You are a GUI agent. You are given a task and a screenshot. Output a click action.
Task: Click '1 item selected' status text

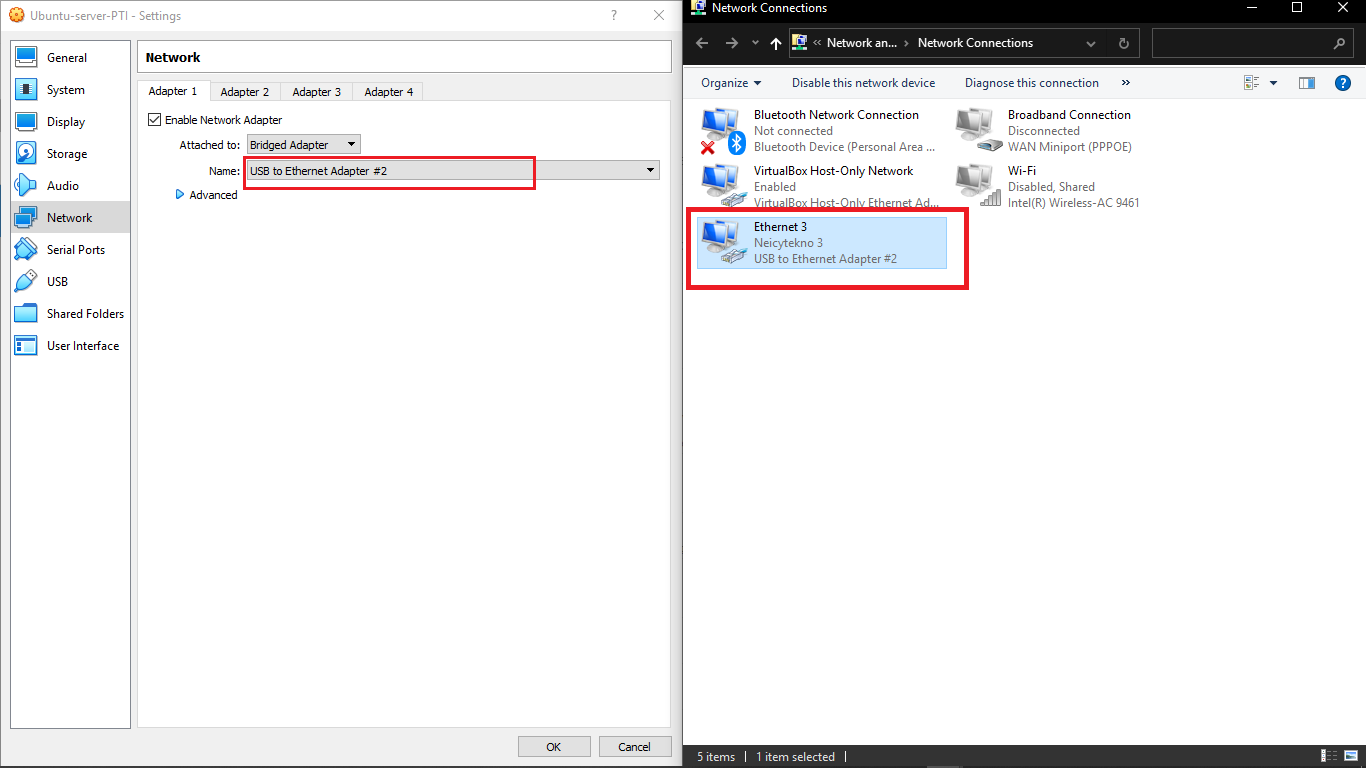pos(795,757)
